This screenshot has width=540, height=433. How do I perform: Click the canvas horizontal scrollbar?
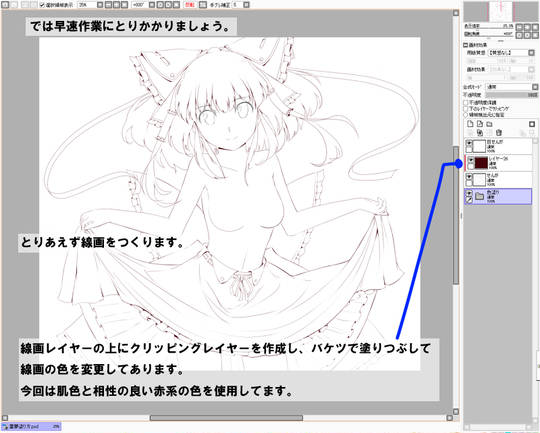pos(226,418)
